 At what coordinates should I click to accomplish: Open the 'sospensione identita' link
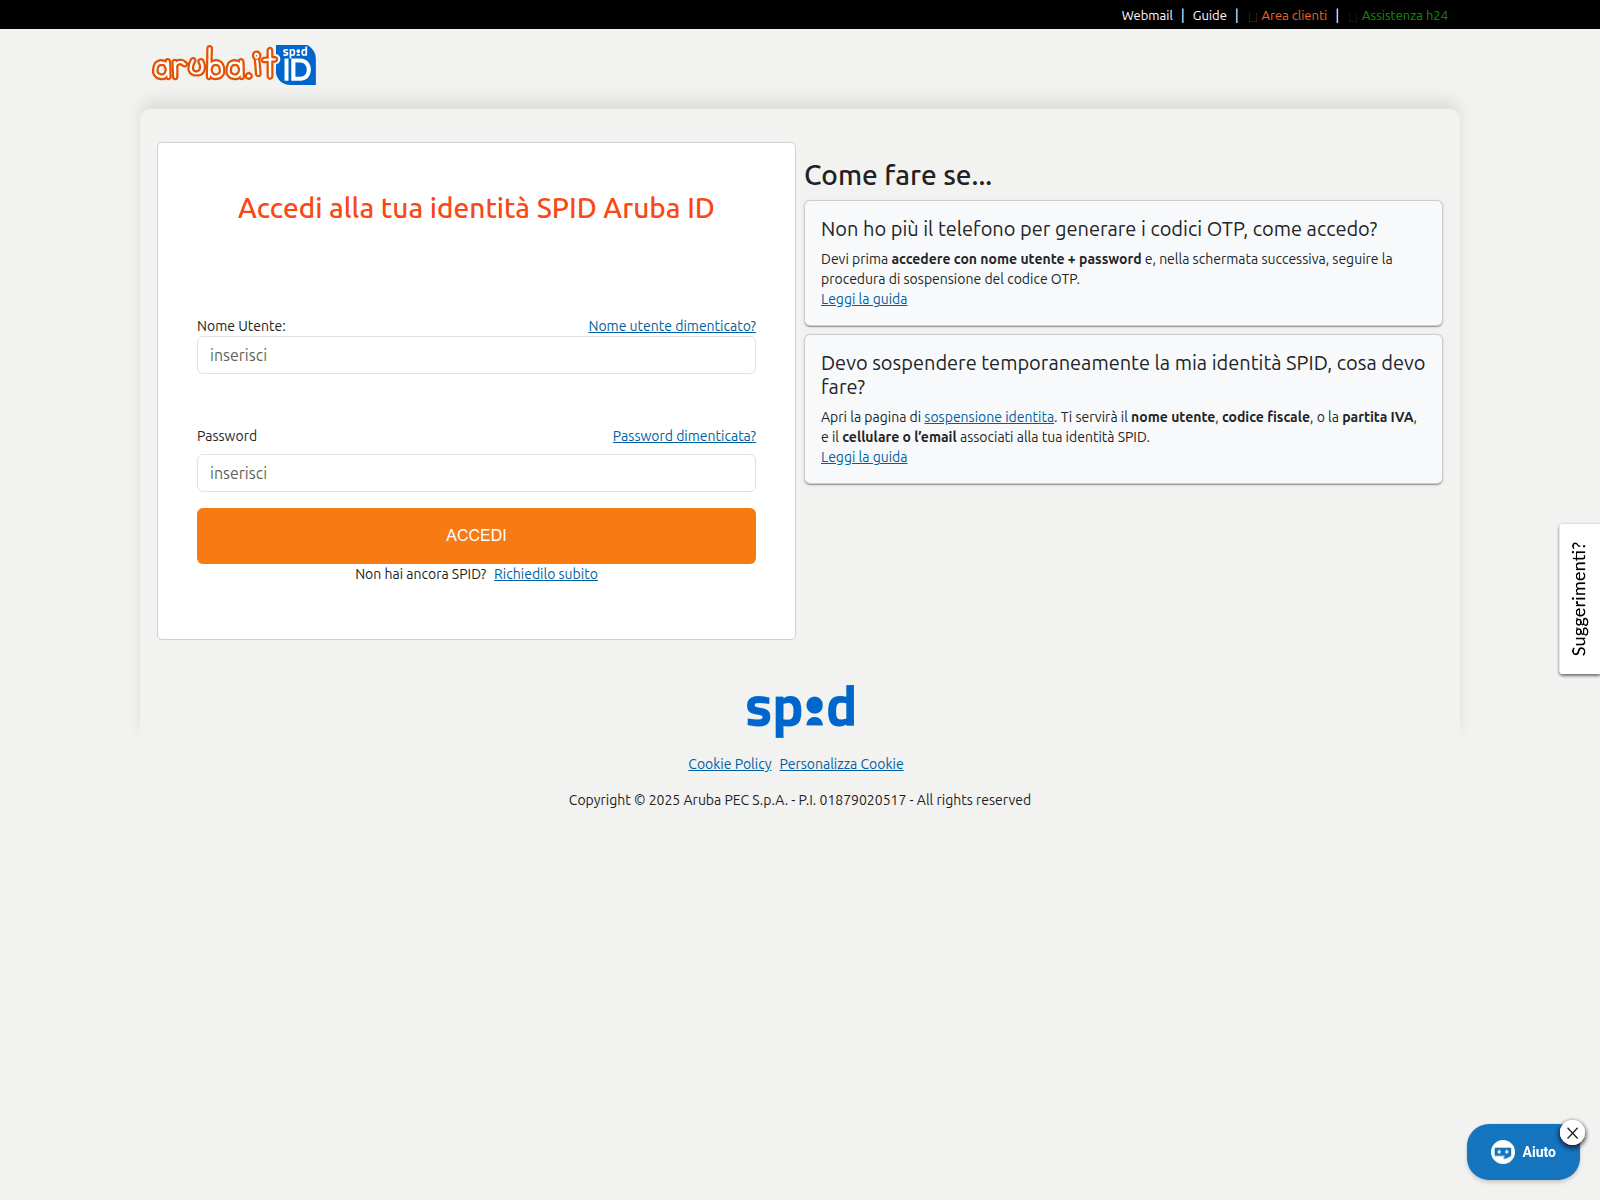(x=989, y=417)
